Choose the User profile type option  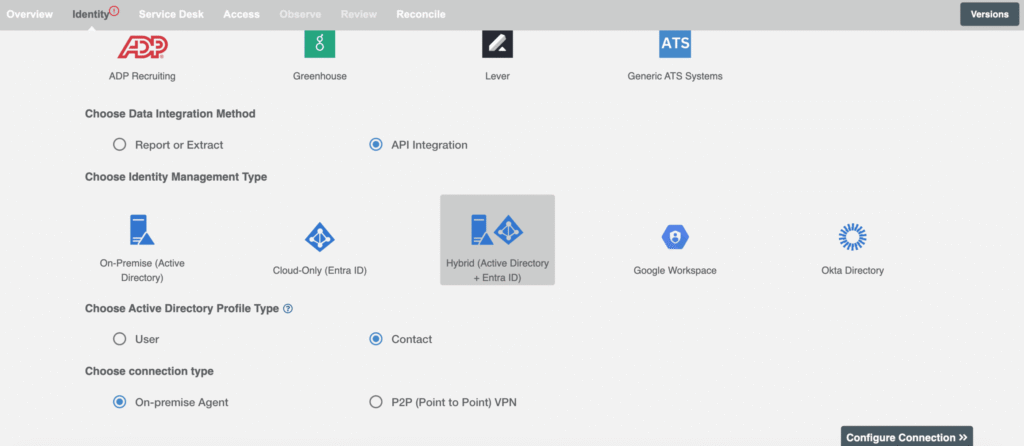pos(120,339)
